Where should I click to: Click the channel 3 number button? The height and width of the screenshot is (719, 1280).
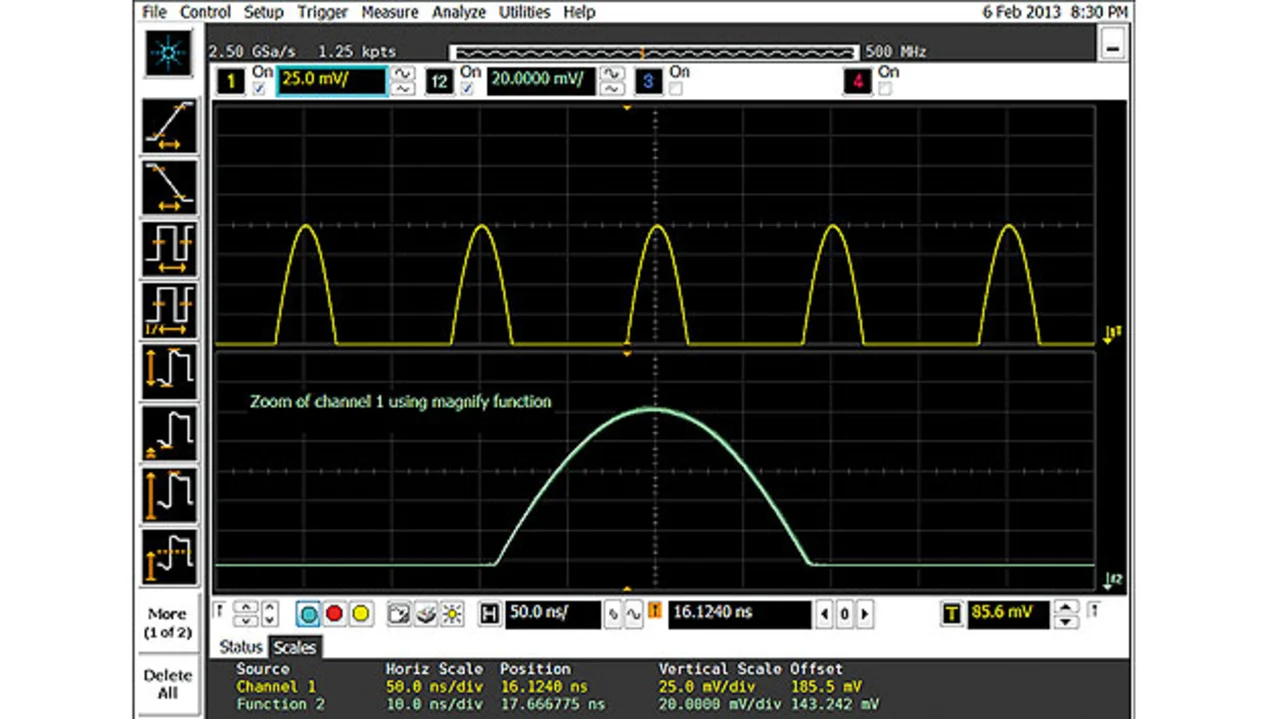pos(647,81)
